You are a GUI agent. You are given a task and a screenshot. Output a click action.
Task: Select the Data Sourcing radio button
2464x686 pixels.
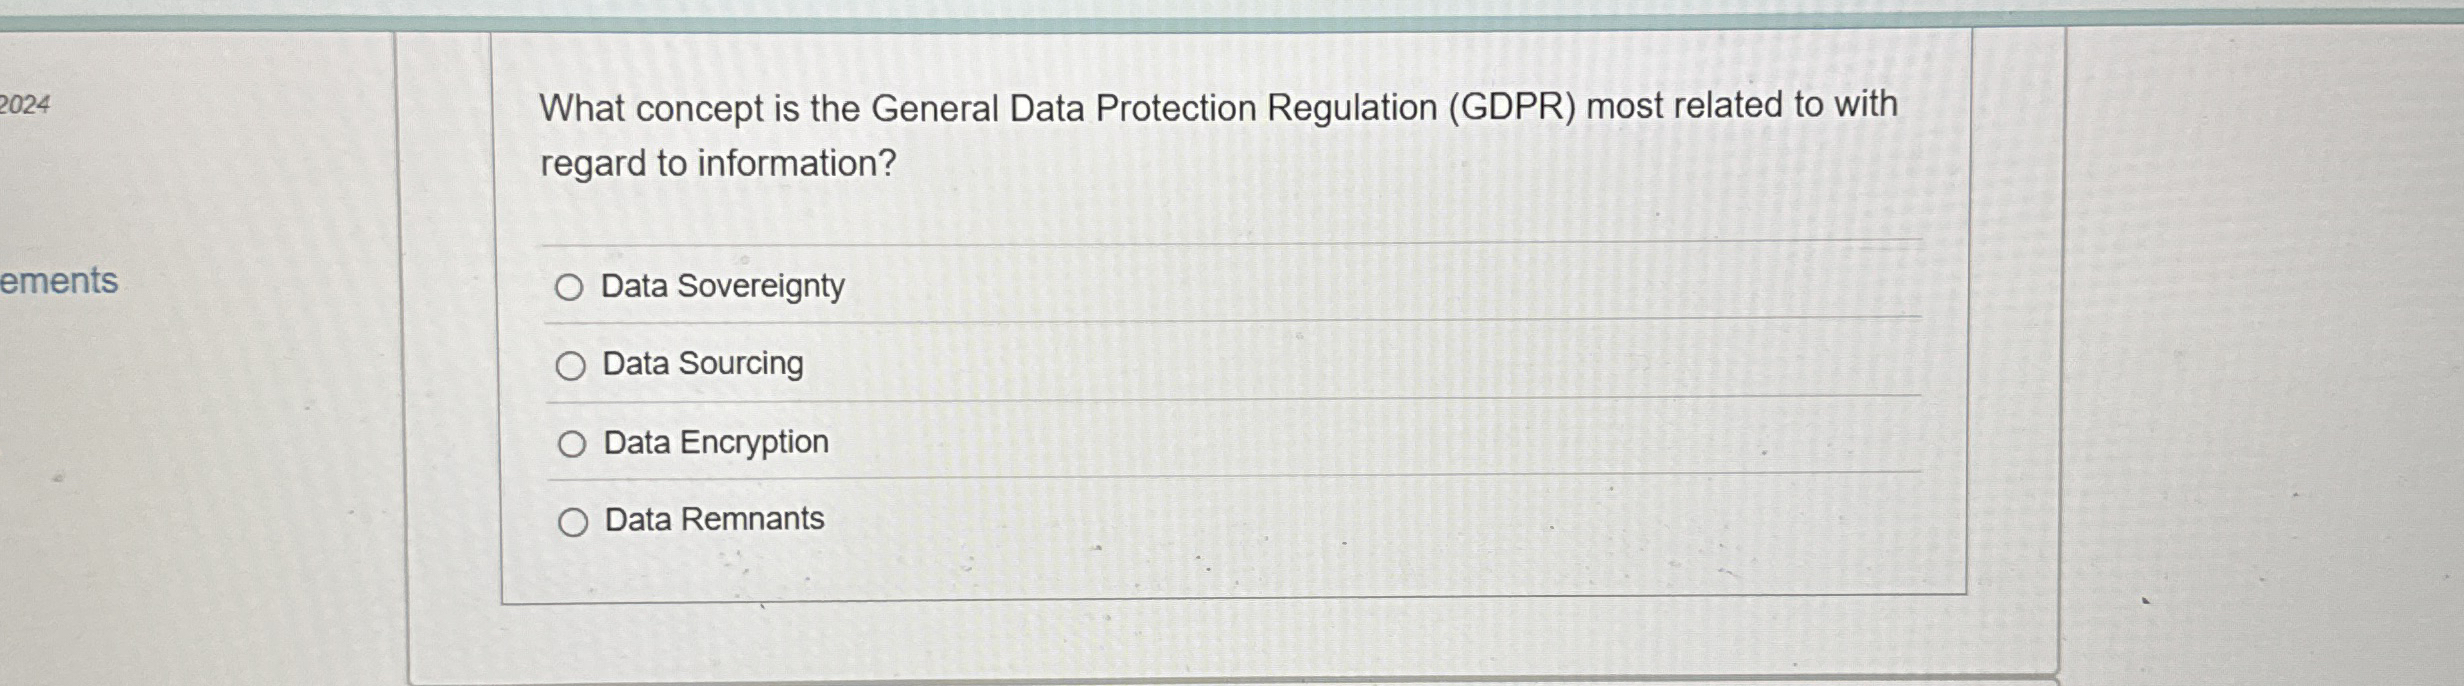click(571, 366)
